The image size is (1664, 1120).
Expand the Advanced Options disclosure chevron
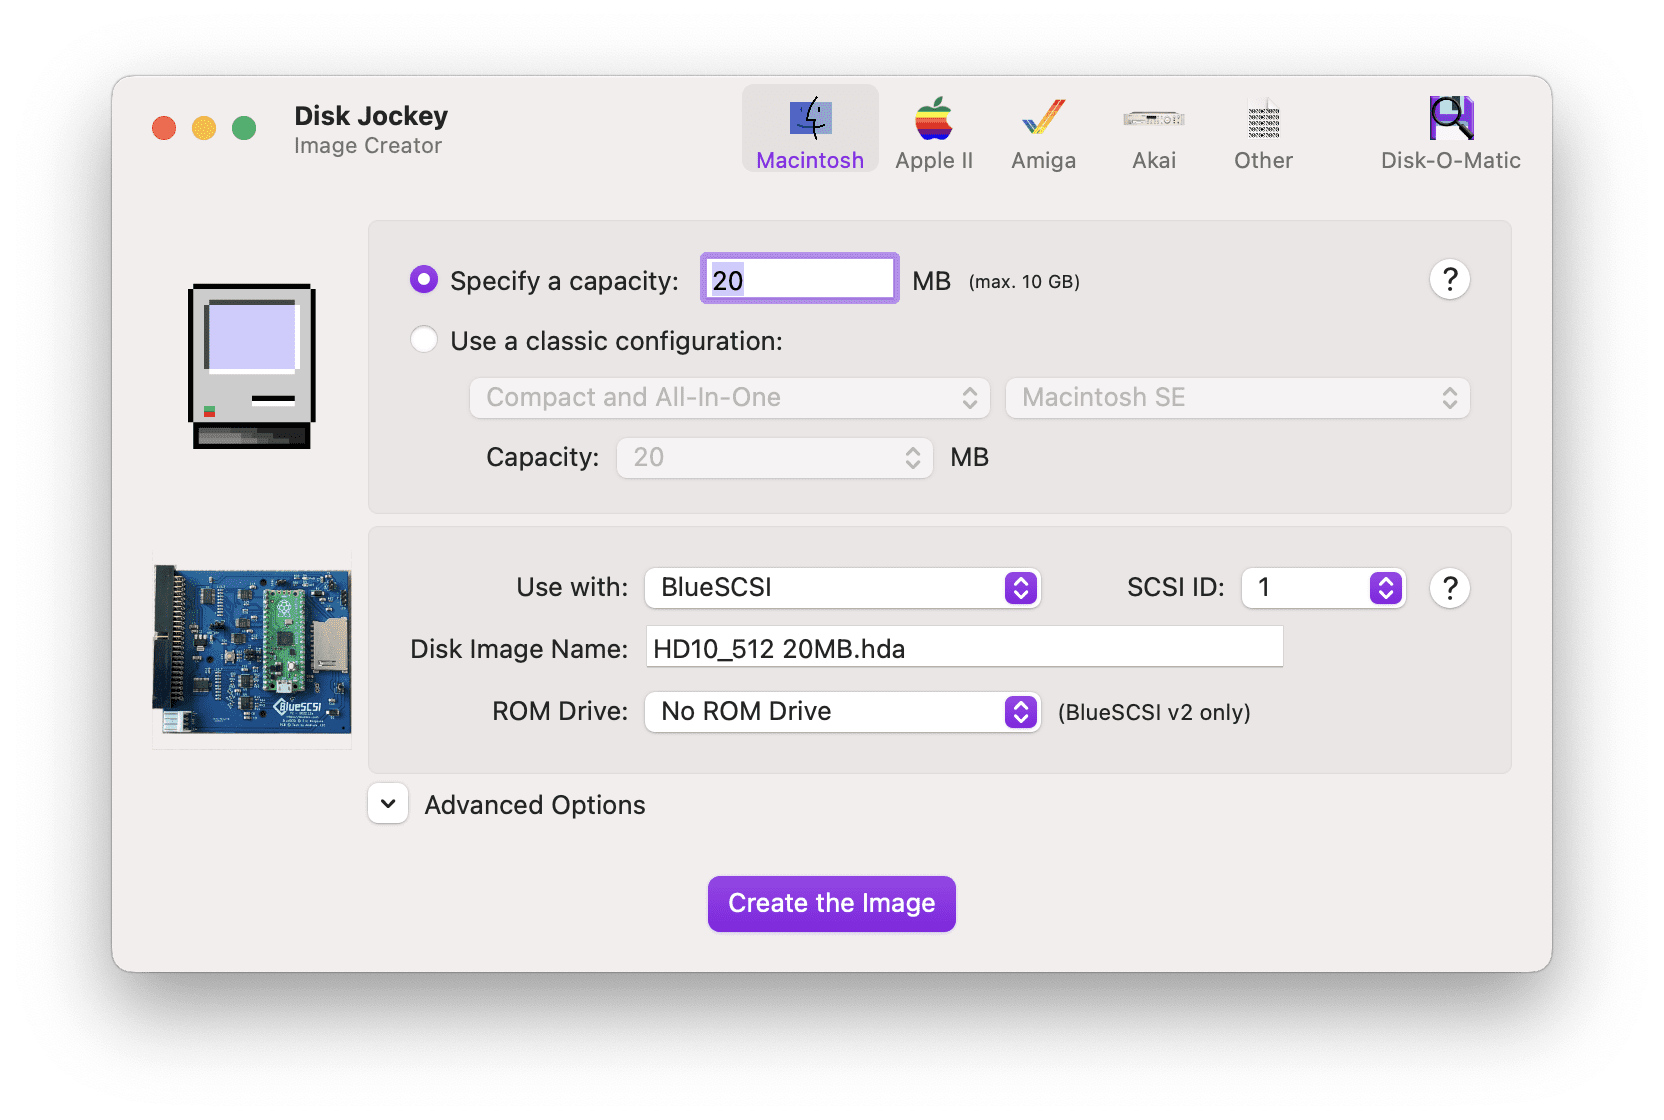tap(388, 803)
